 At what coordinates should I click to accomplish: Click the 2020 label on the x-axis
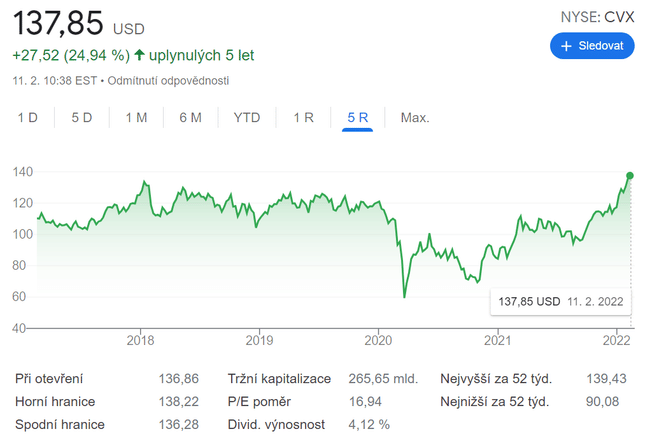[x=378, y=338]
